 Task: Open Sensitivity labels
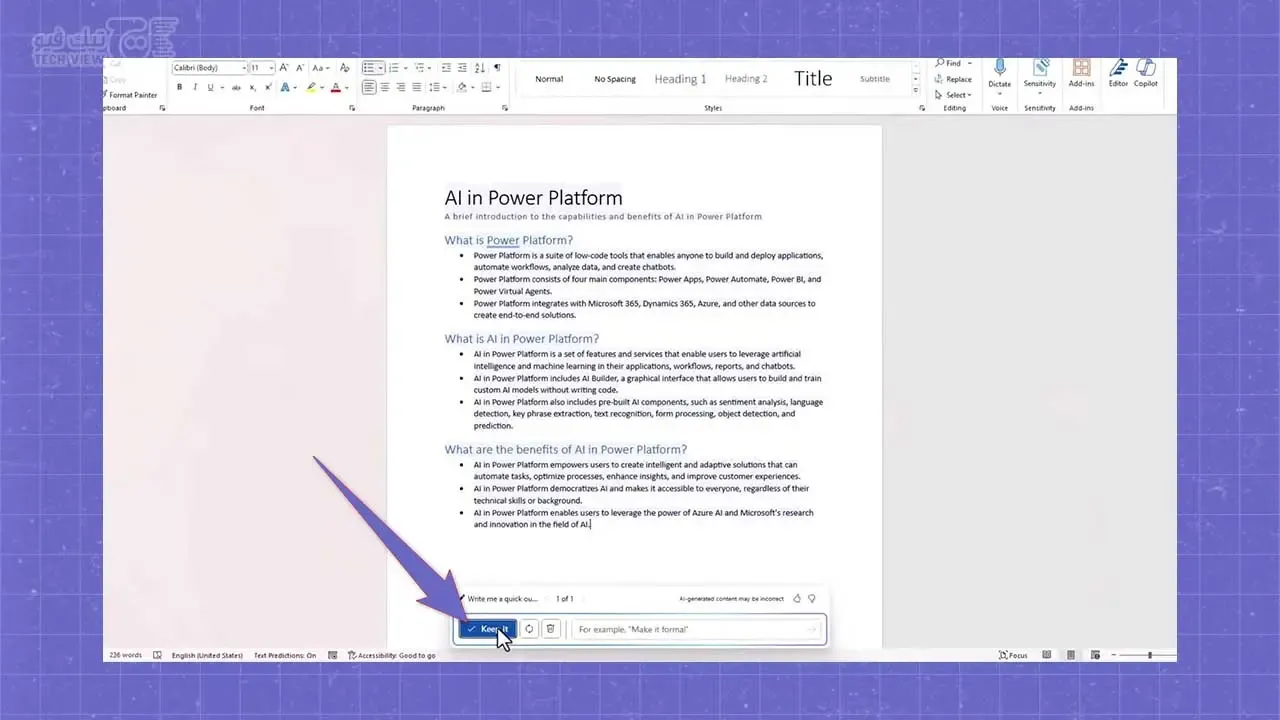coord(1040,76)
